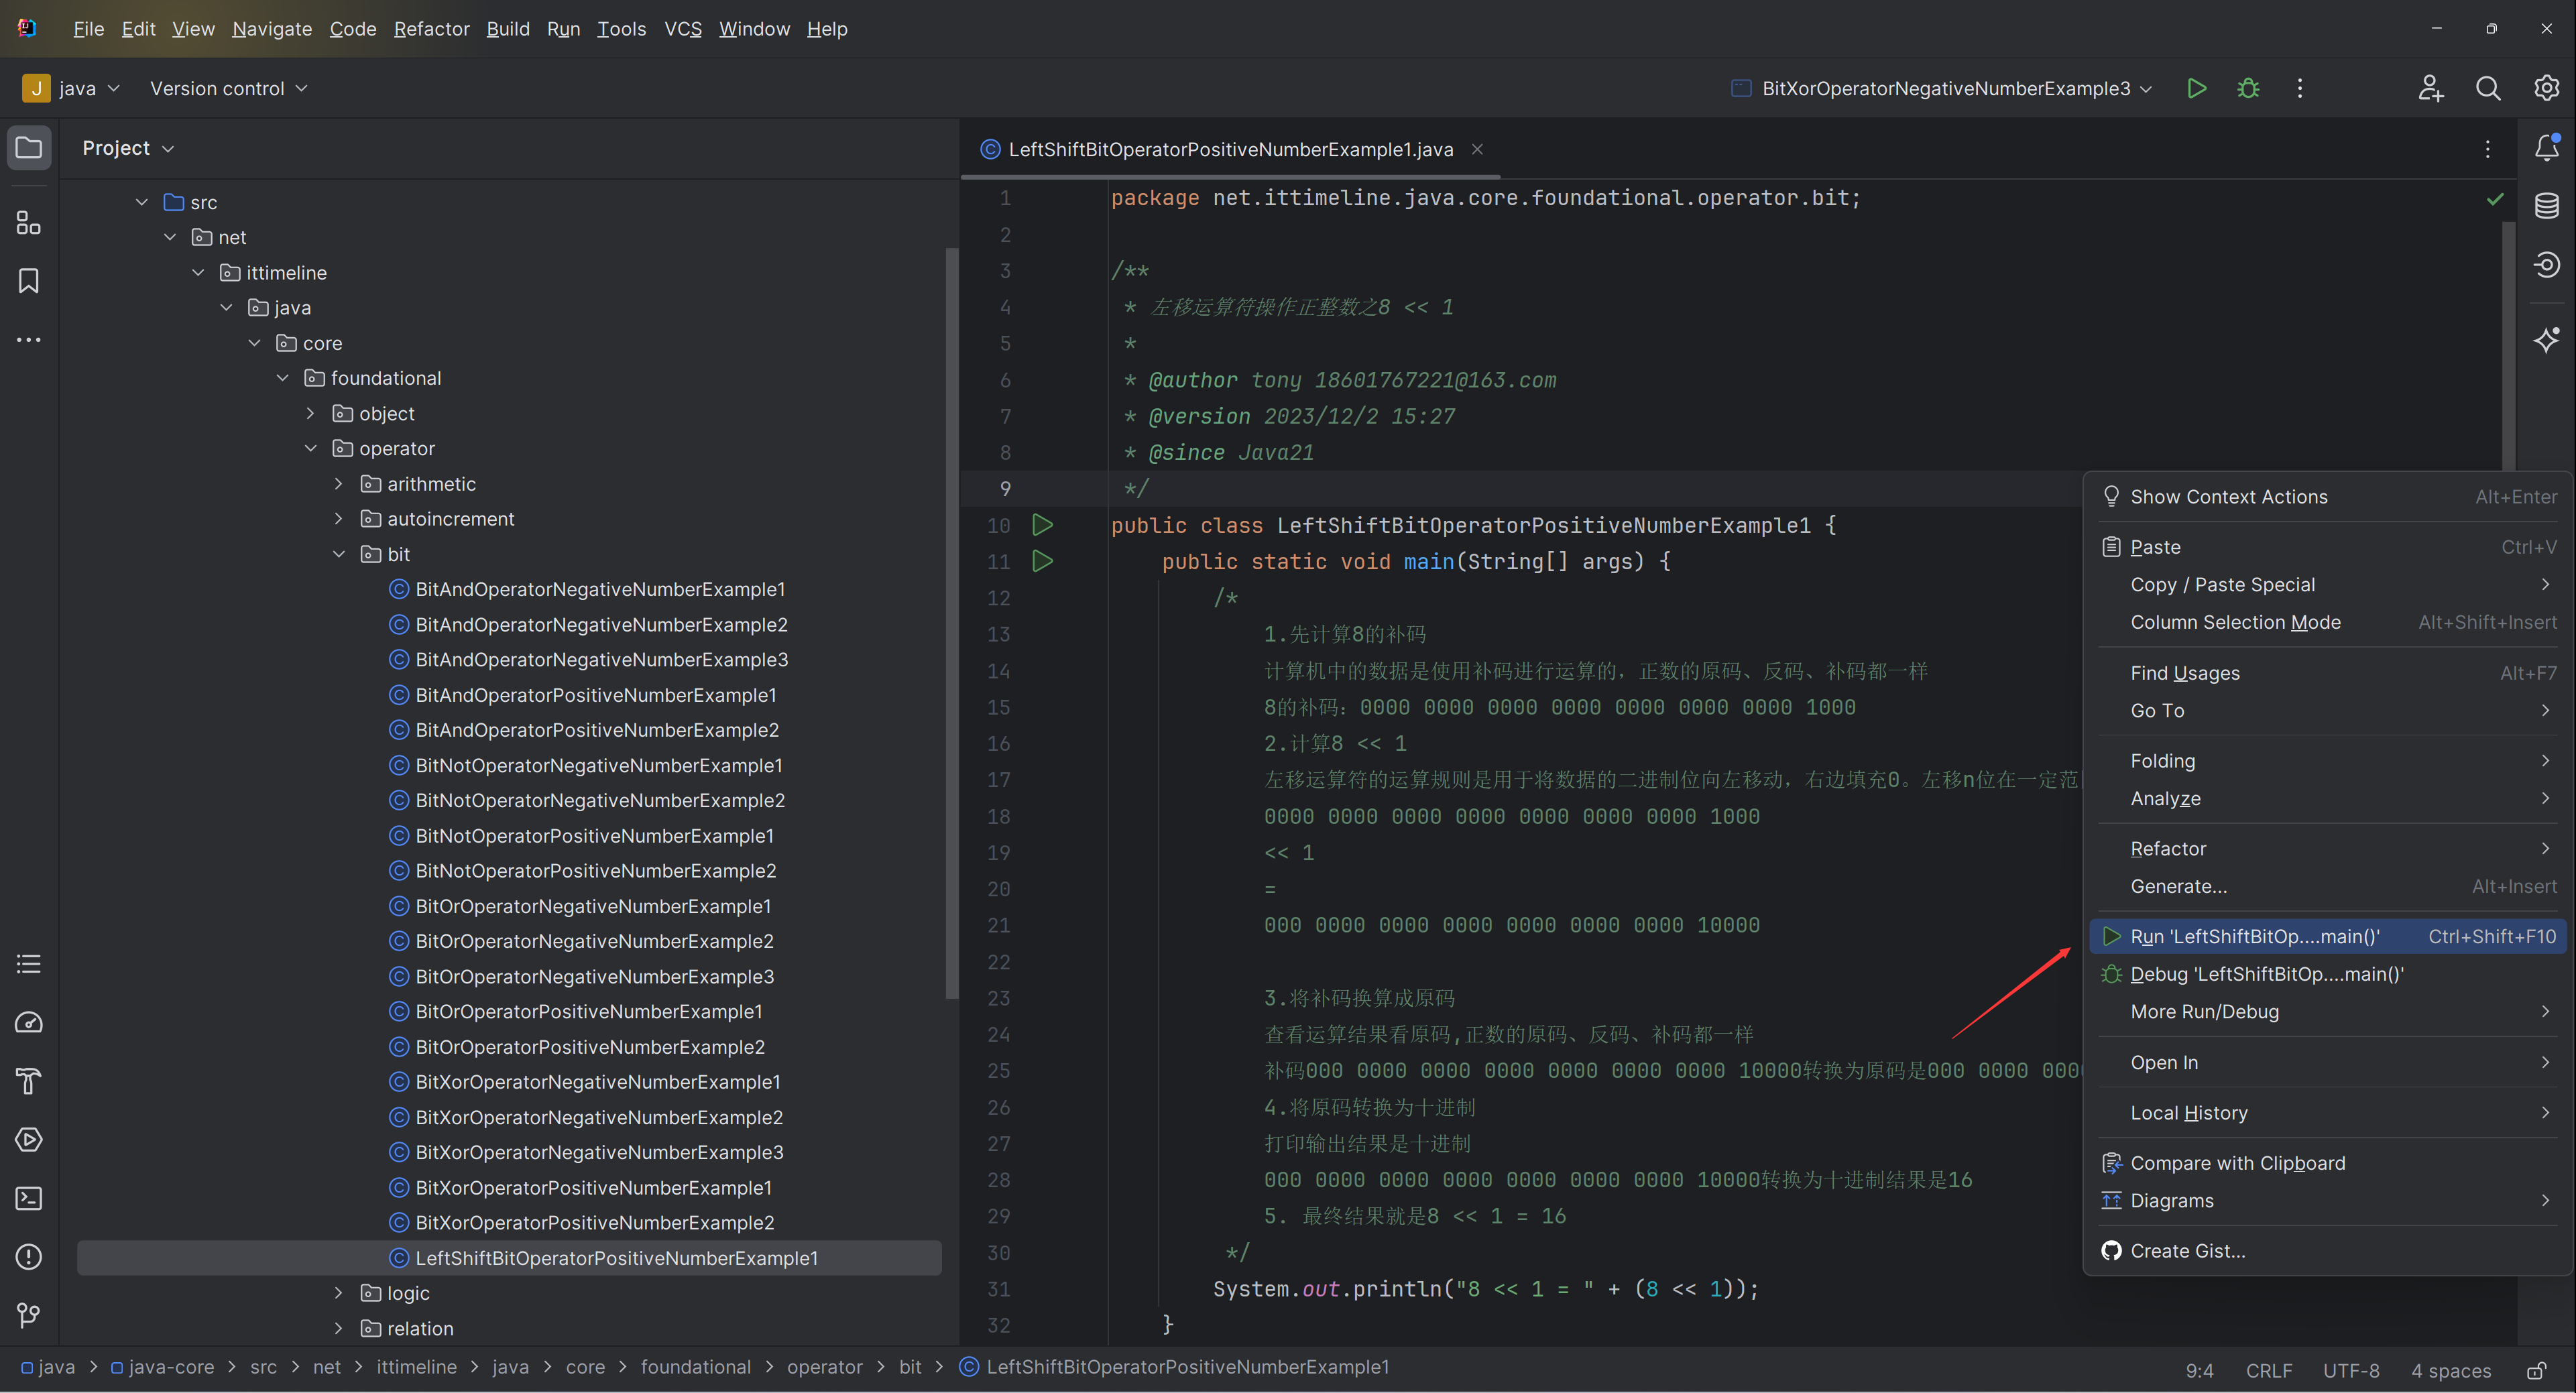This screenshot has height=1393, width=2576.
Task: Open the Git tool window icon
Action: 29,1315
